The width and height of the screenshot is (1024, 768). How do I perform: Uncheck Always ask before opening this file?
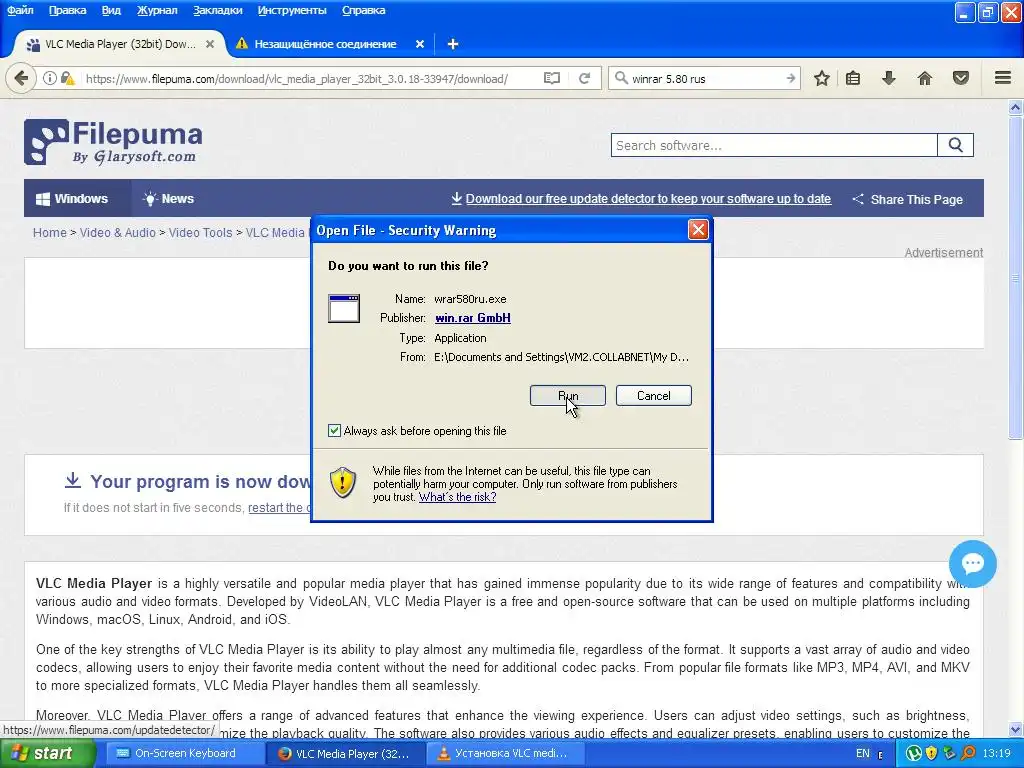334,430
